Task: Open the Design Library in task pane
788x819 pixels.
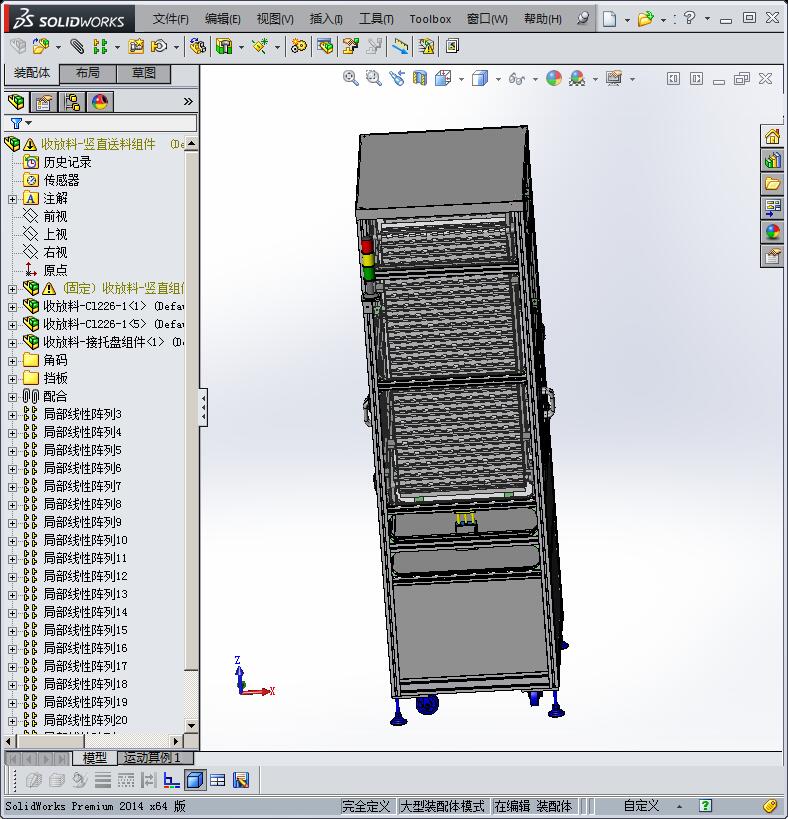Action: pos(772,160)
